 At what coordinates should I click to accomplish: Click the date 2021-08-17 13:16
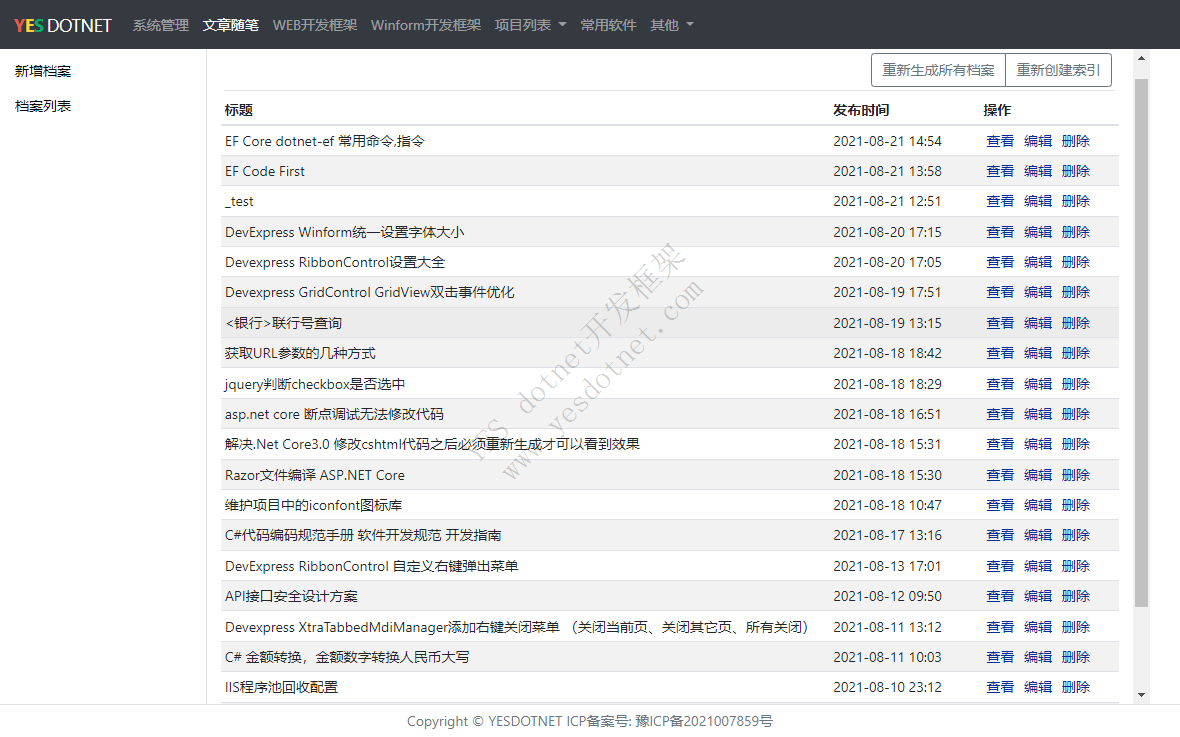point(887,535)
